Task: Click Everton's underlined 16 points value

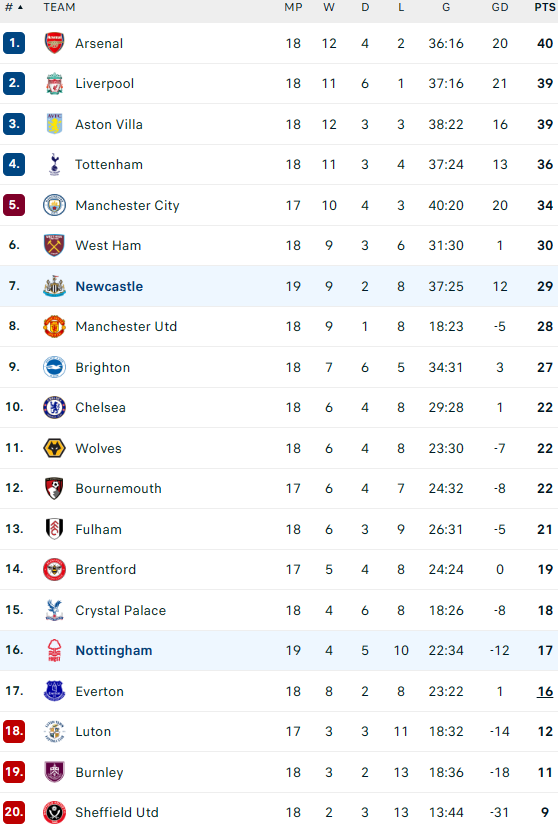Action: point(545,691)
